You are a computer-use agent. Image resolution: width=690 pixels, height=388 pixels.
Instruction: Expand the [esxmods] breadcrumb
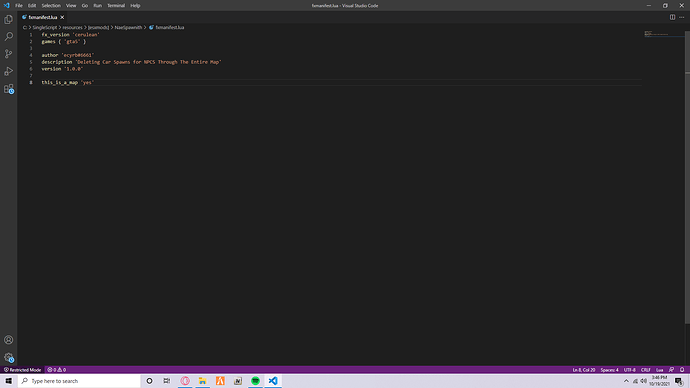(x=98, y=27)
